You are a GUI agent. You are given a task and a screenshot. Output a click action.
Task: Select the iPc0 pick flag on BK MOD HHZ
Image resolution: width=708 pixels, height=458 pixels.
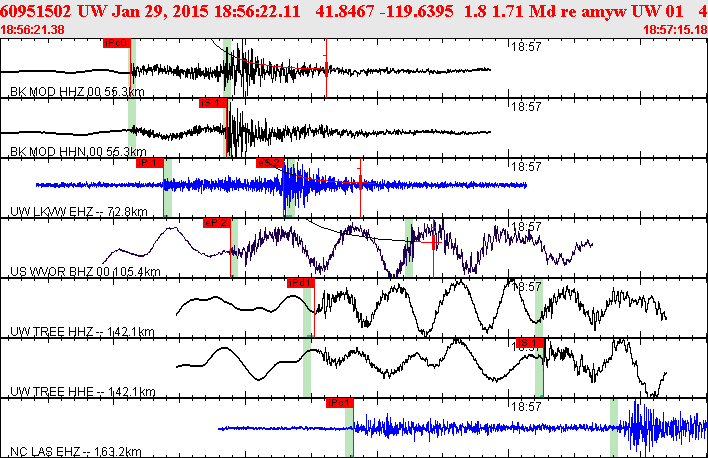(x=116, y=43)
